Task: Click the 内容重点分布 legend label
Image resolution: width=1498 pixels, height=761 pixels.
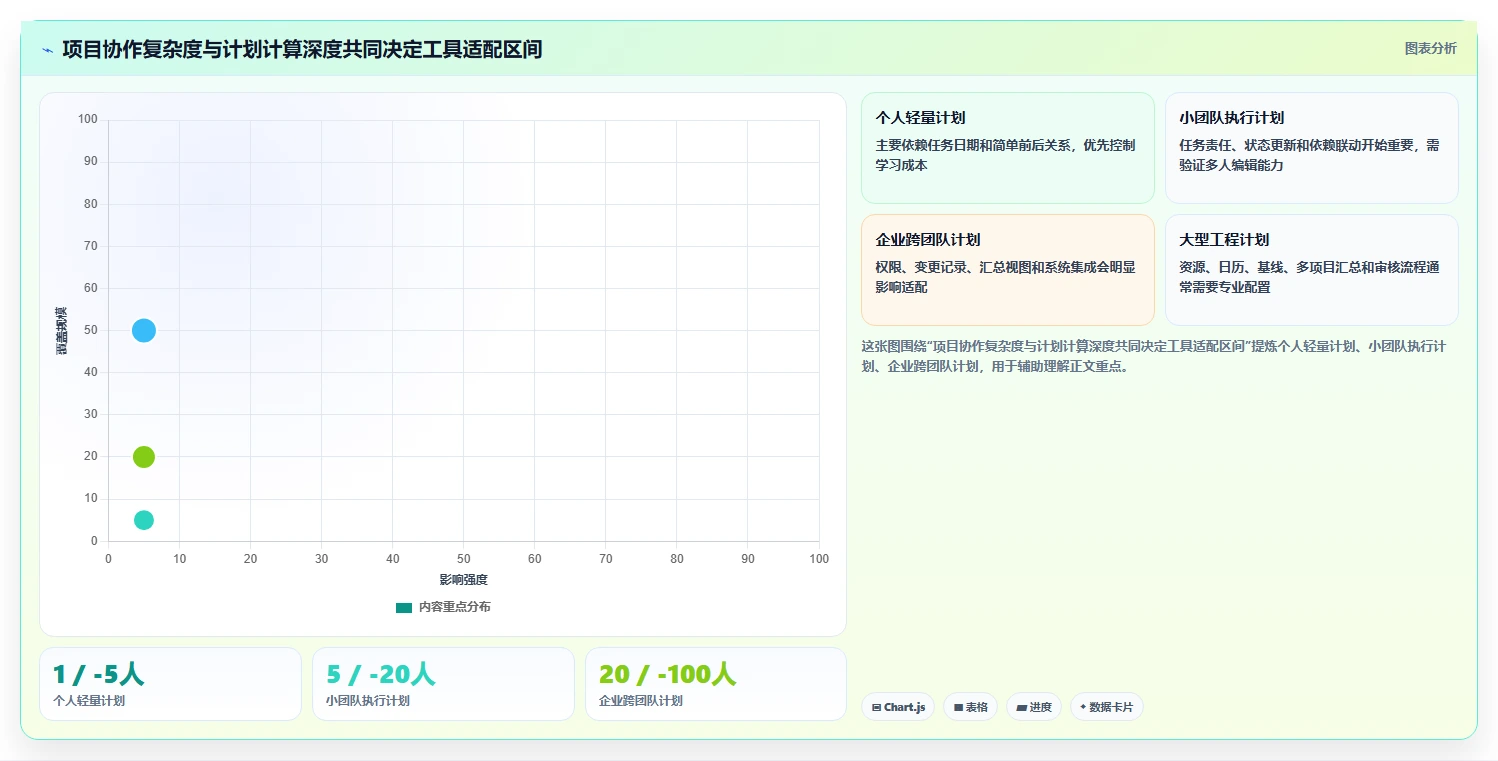Action: [455, 607]
